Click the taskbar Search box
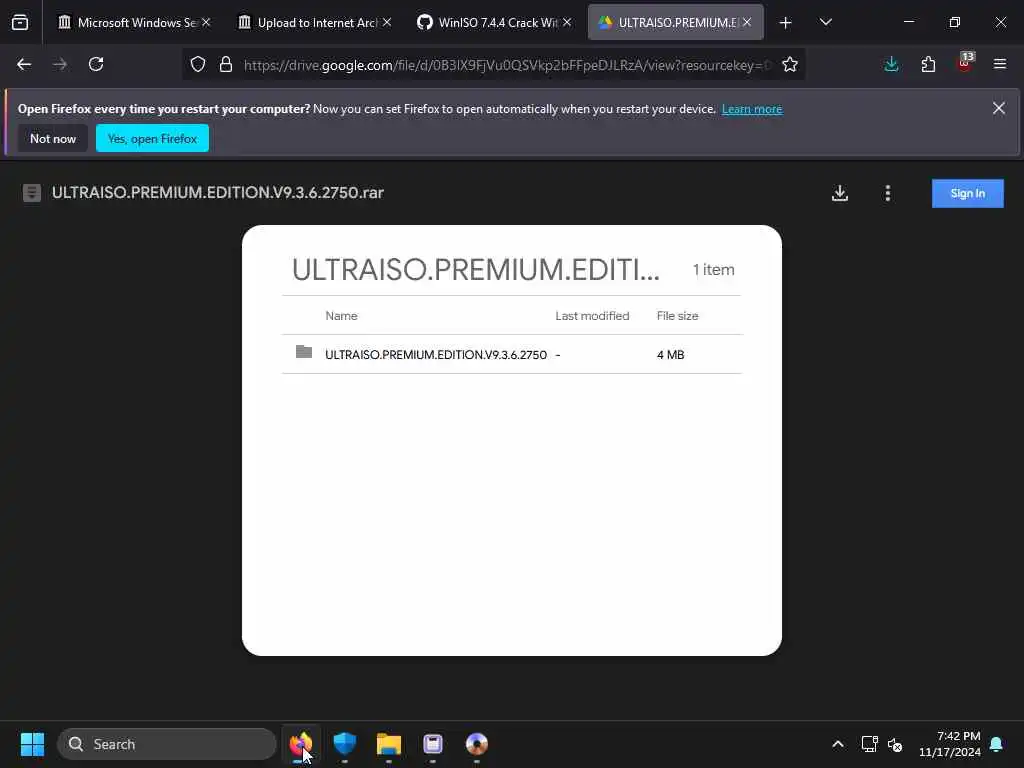This screenshot has height=768, width=1024. pos(167,744)
